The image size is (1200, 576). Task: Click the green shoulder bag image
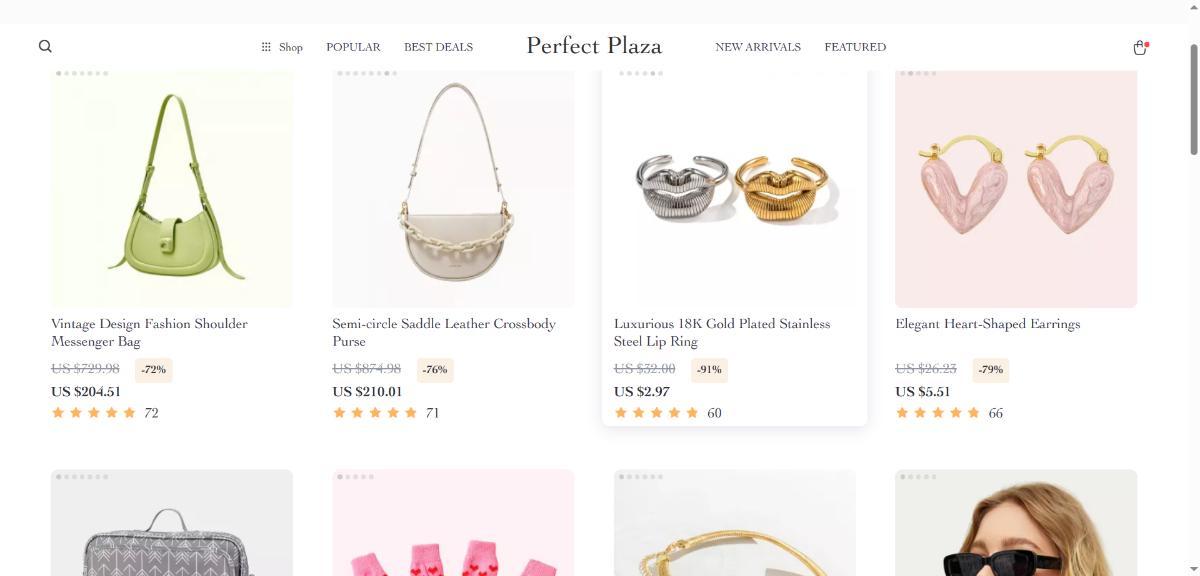172,188
